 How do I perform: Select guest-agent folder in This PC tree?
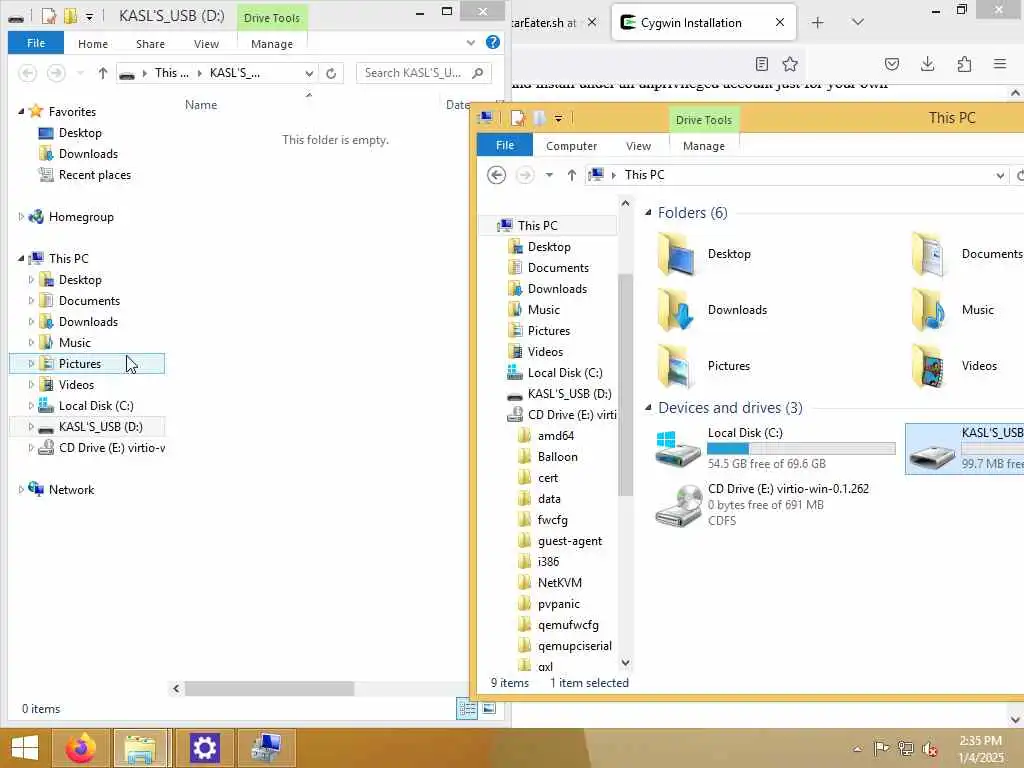point(569,541)
